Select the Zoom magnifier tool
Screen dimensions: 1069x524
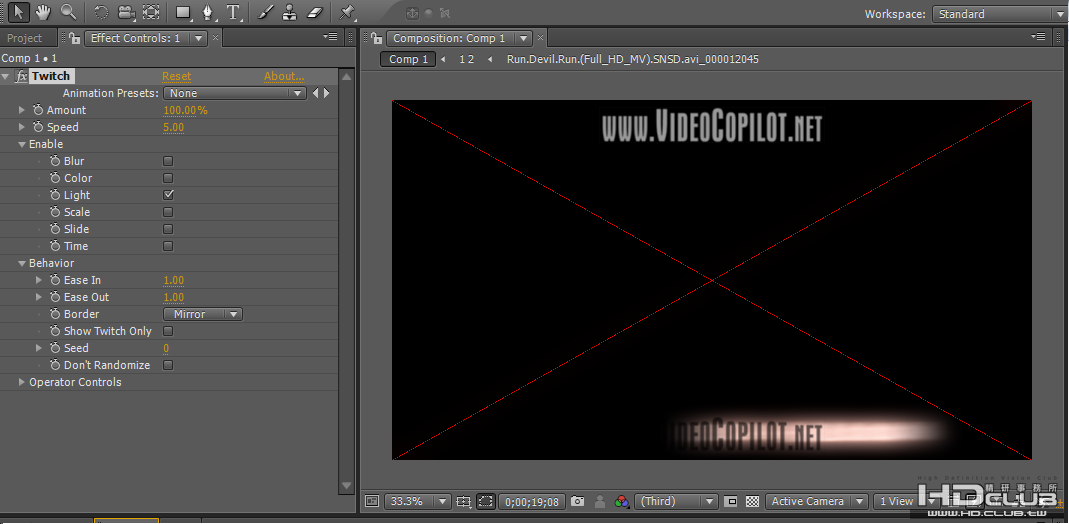(x=68, y=12)
